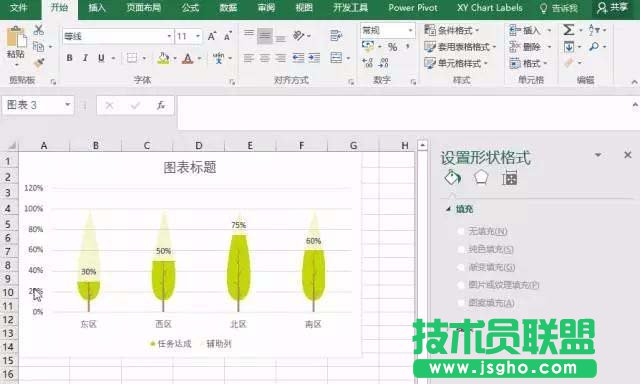Open the 文件 (File) tab

click(x=19, y=8)
